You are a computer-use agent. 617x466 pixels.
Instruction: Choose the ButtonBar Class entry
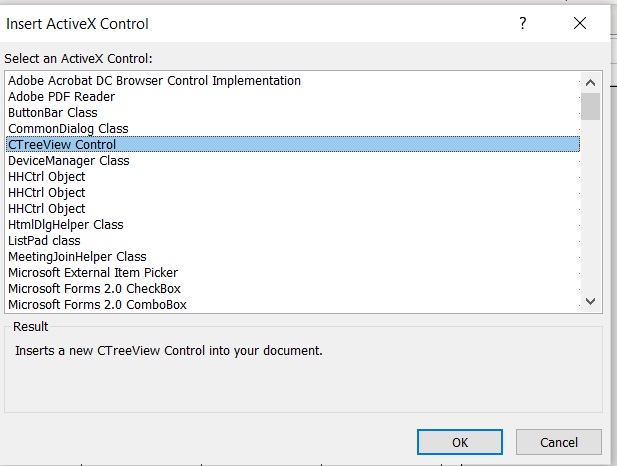pos(53,113)
